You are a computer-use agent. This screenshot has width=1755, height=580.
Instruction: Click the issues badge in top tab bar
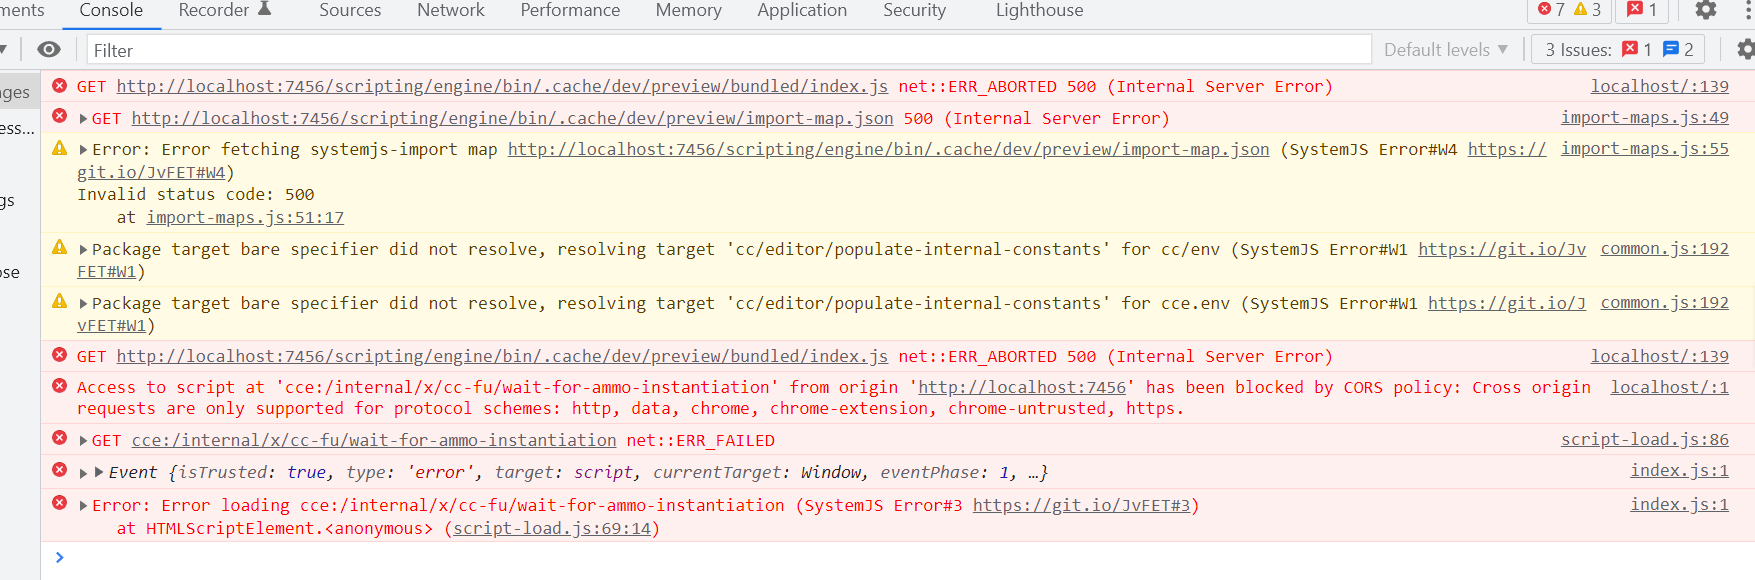(x=1642, y=10)
